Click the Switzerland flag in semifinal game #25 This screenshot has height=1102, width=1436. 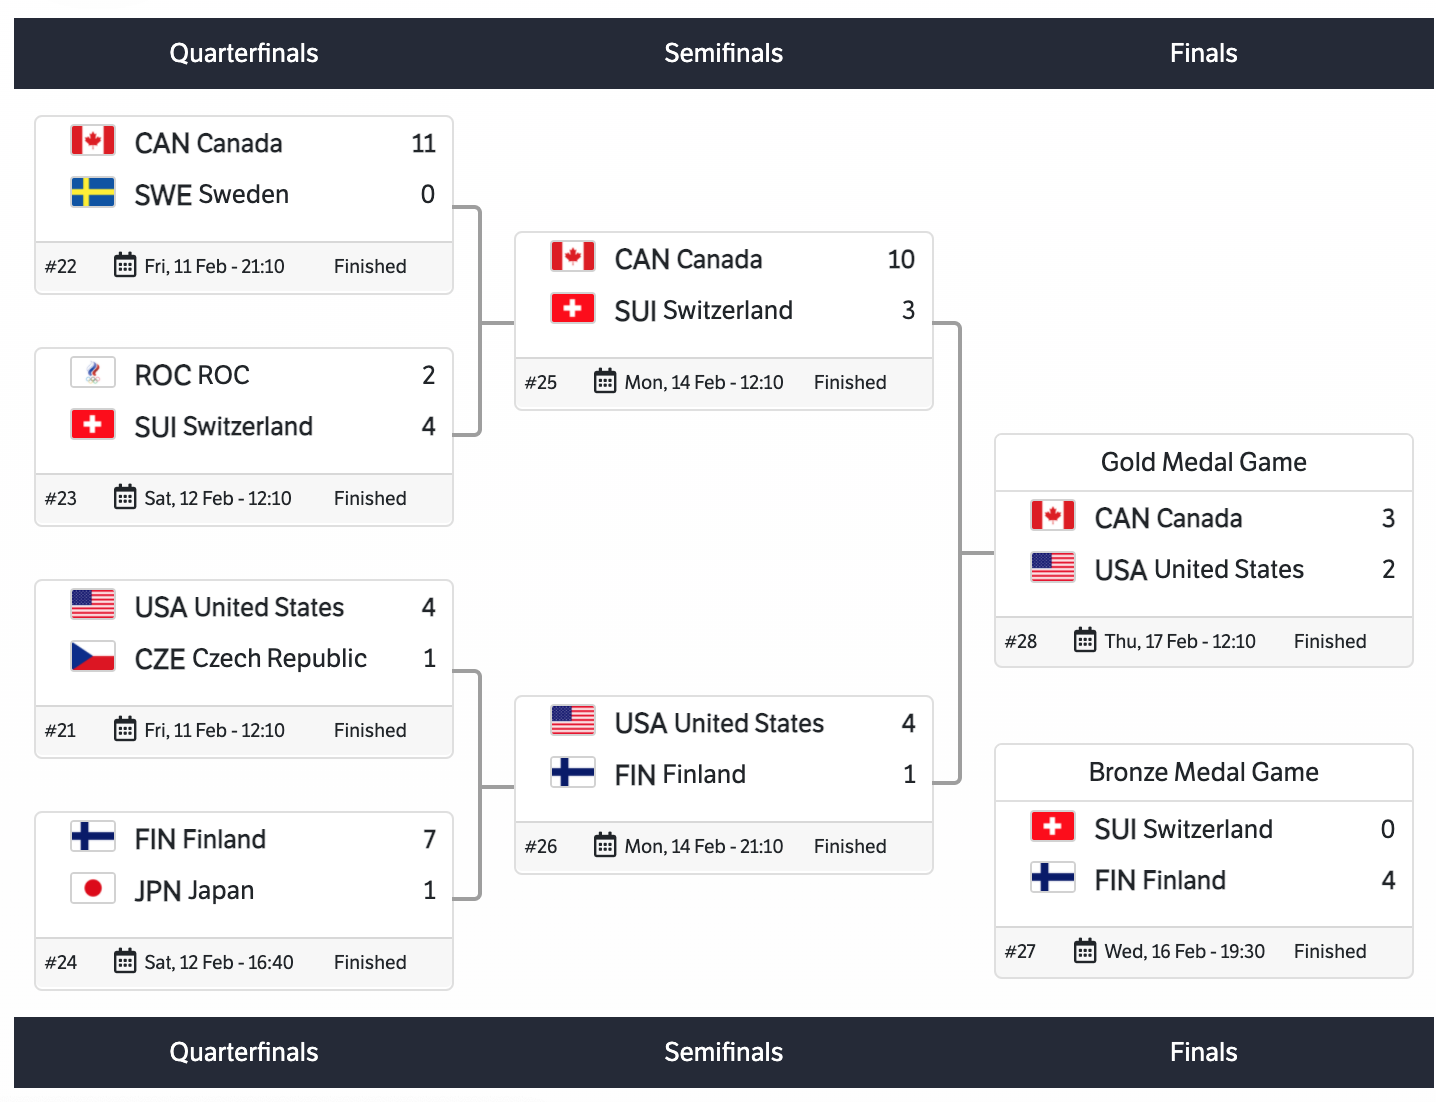pos(573,308)
